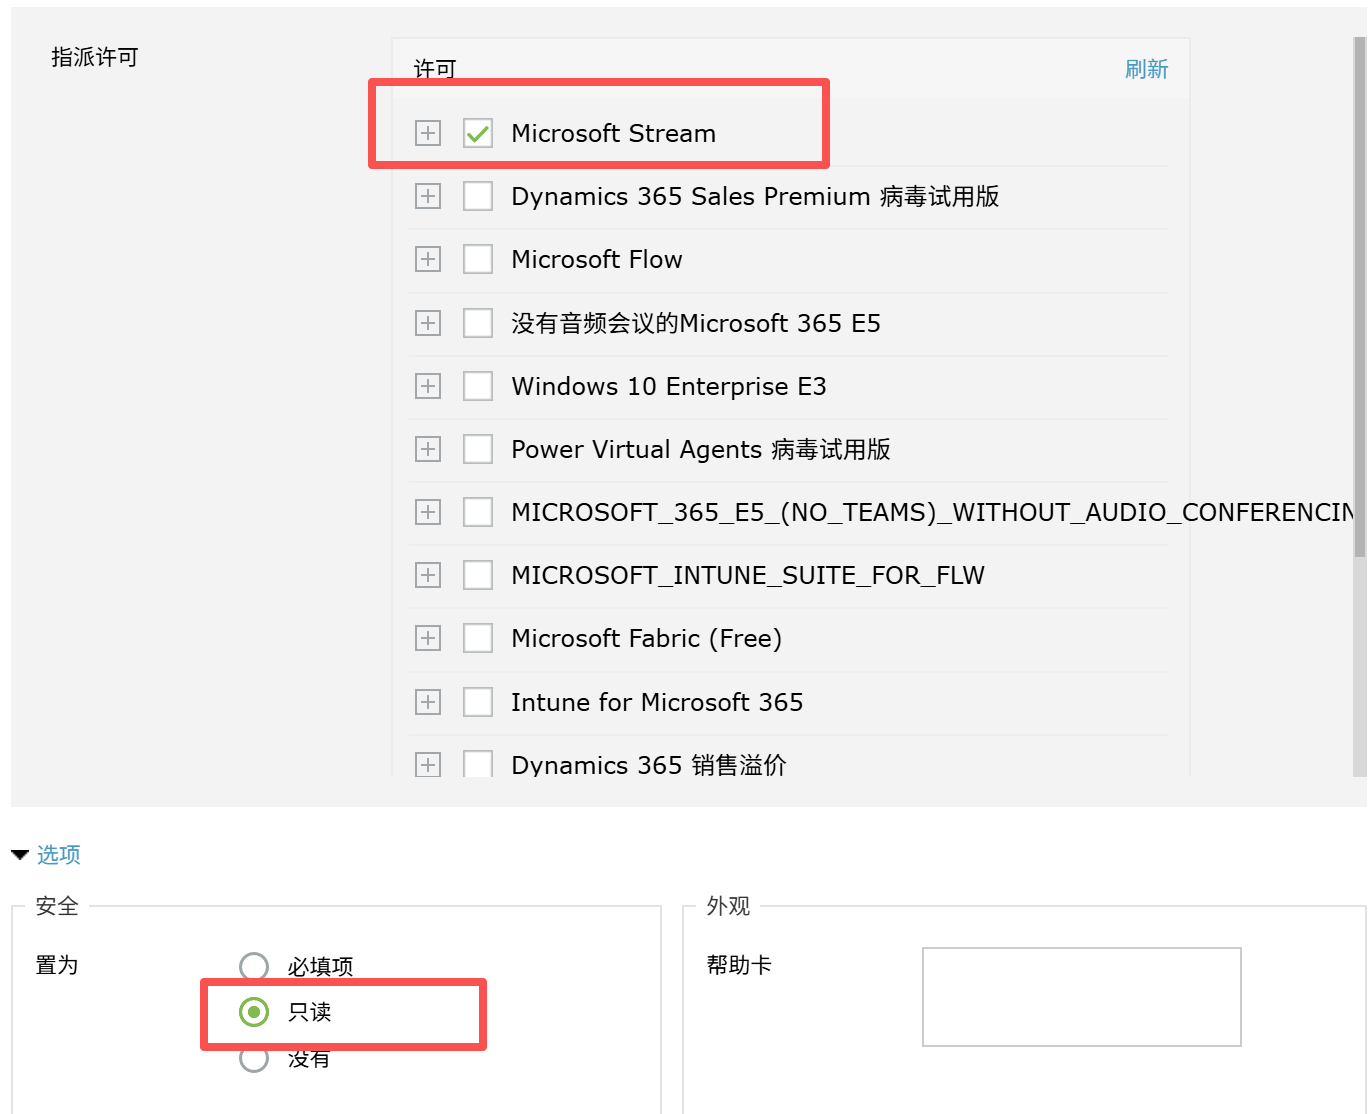Check MICROSOFT_365_E5_(NO_TEAMS) license checkbox

pos(478,512)
